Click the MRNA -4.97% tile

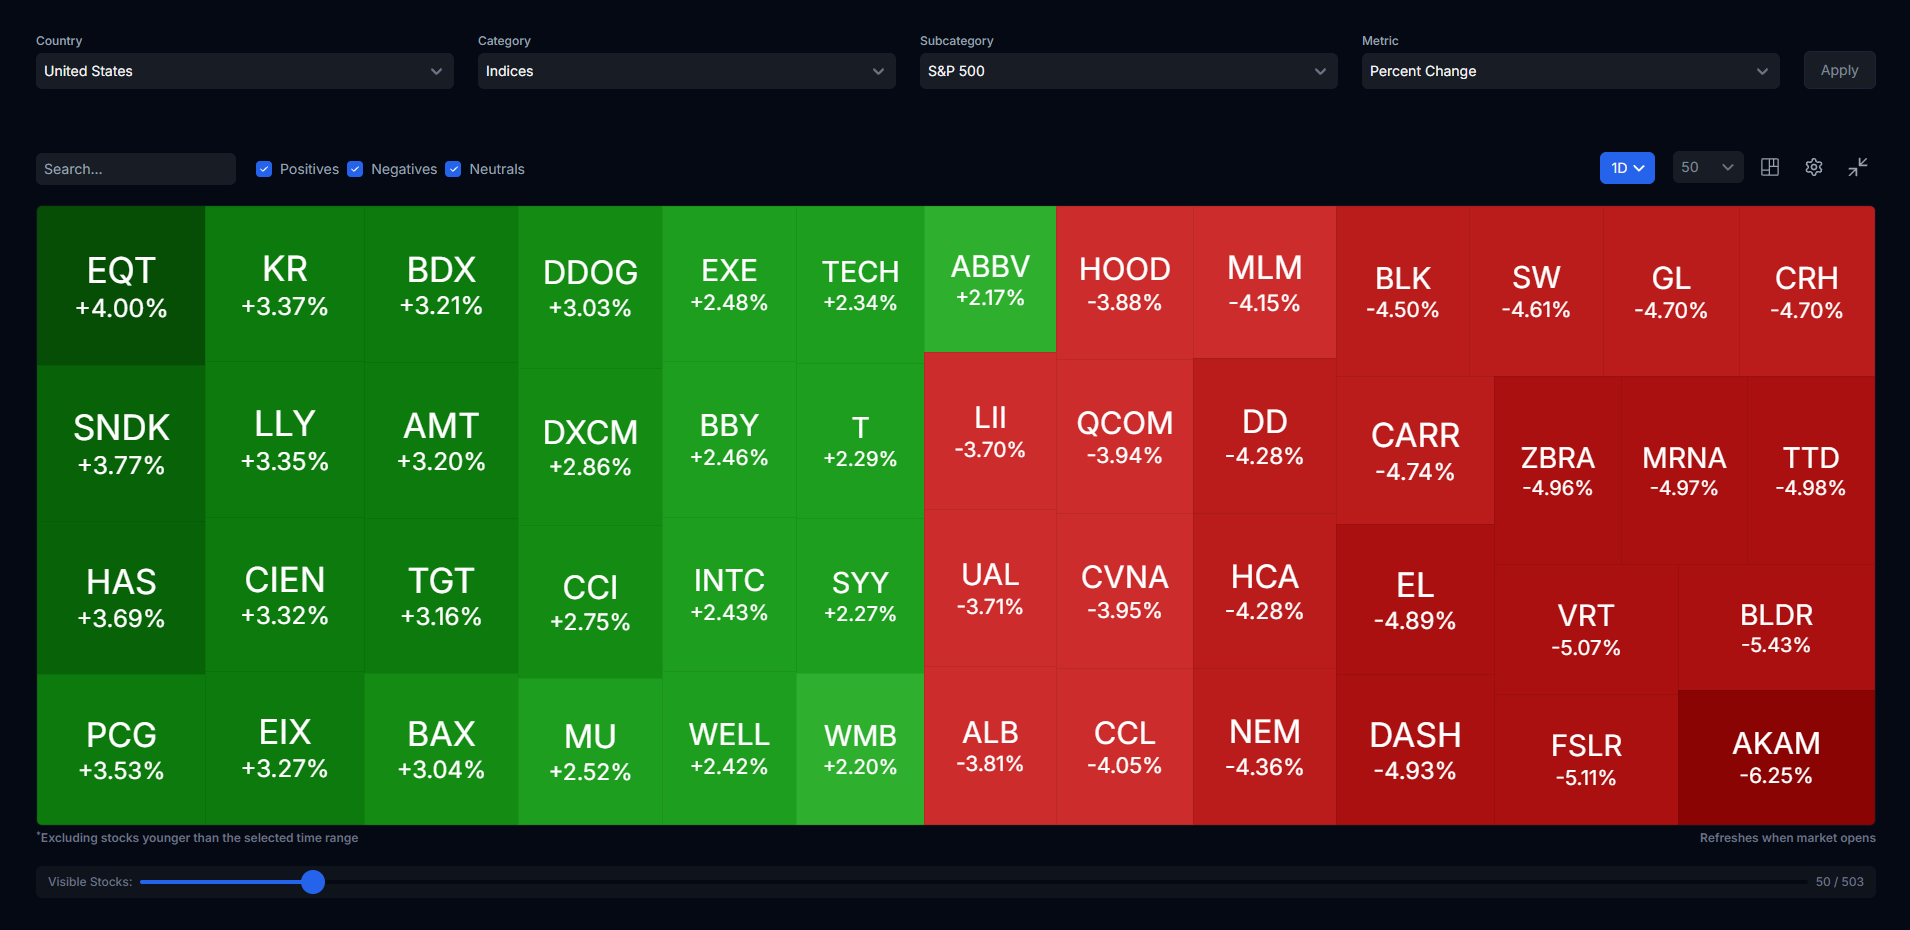pyautogui.click(x=1684, y=470)
